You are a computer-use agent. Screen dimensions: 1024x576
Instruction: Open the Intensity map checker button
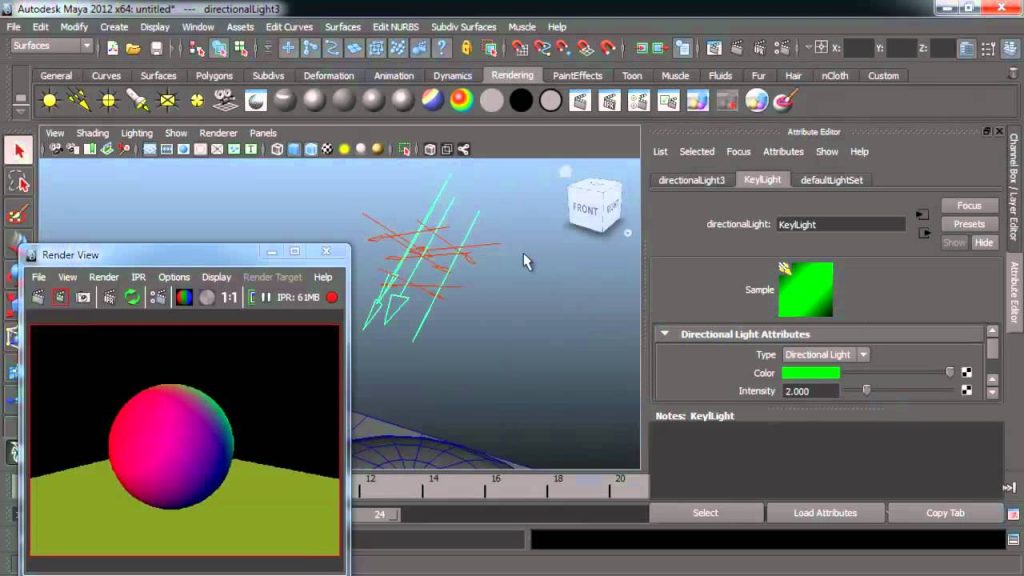coord(967,391)
